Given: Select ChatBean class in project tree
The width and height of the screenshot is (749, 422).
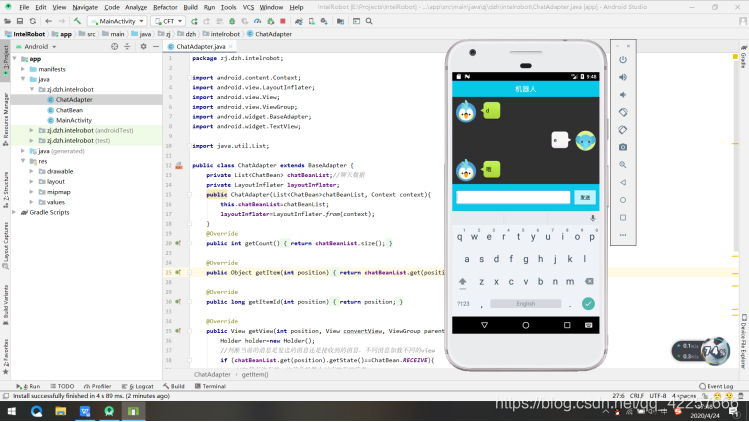Looking at the screenshot, I should pos(69,110).
